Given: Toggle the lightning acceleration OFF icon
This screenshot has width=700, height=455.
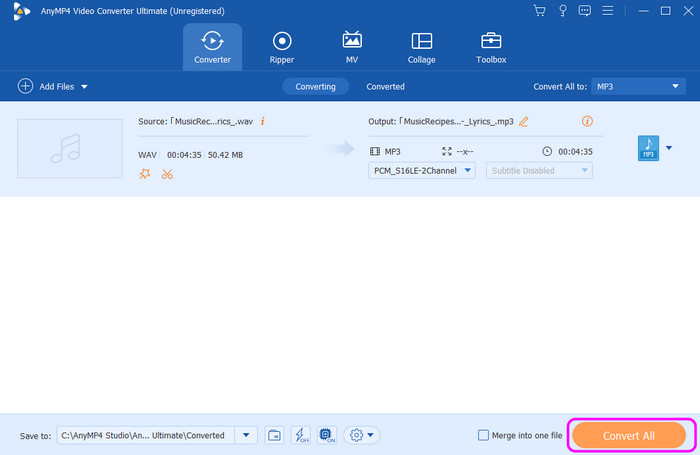Looking at the screenshot, I should [x=300, y=435].
